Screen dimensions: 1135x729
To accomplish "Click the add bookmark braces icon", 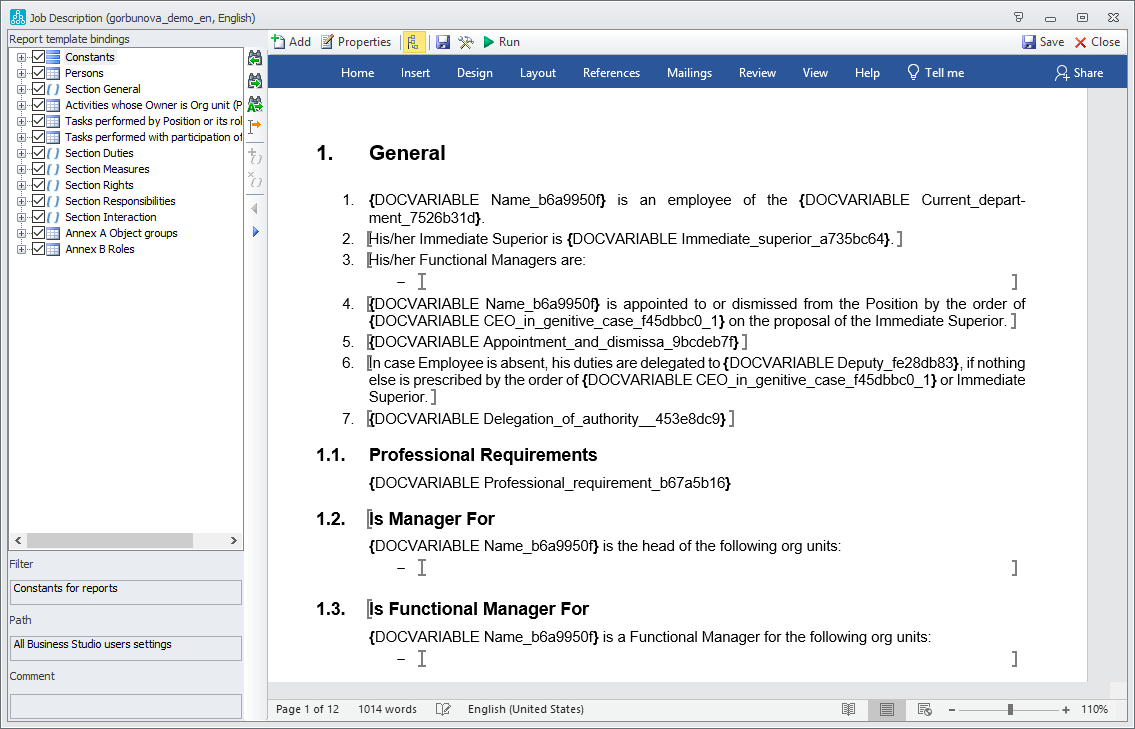I will [255, 156].
